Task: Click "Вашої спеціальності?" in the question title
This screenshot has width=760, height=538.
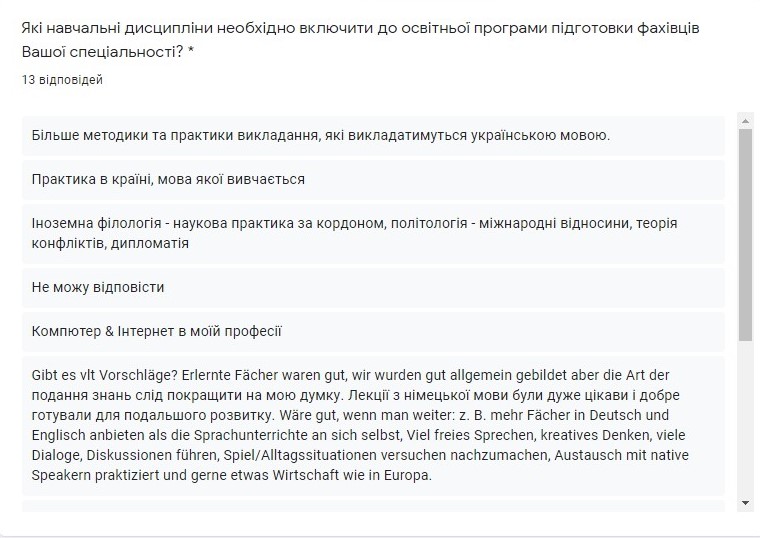Action: (x=102, y=50)
